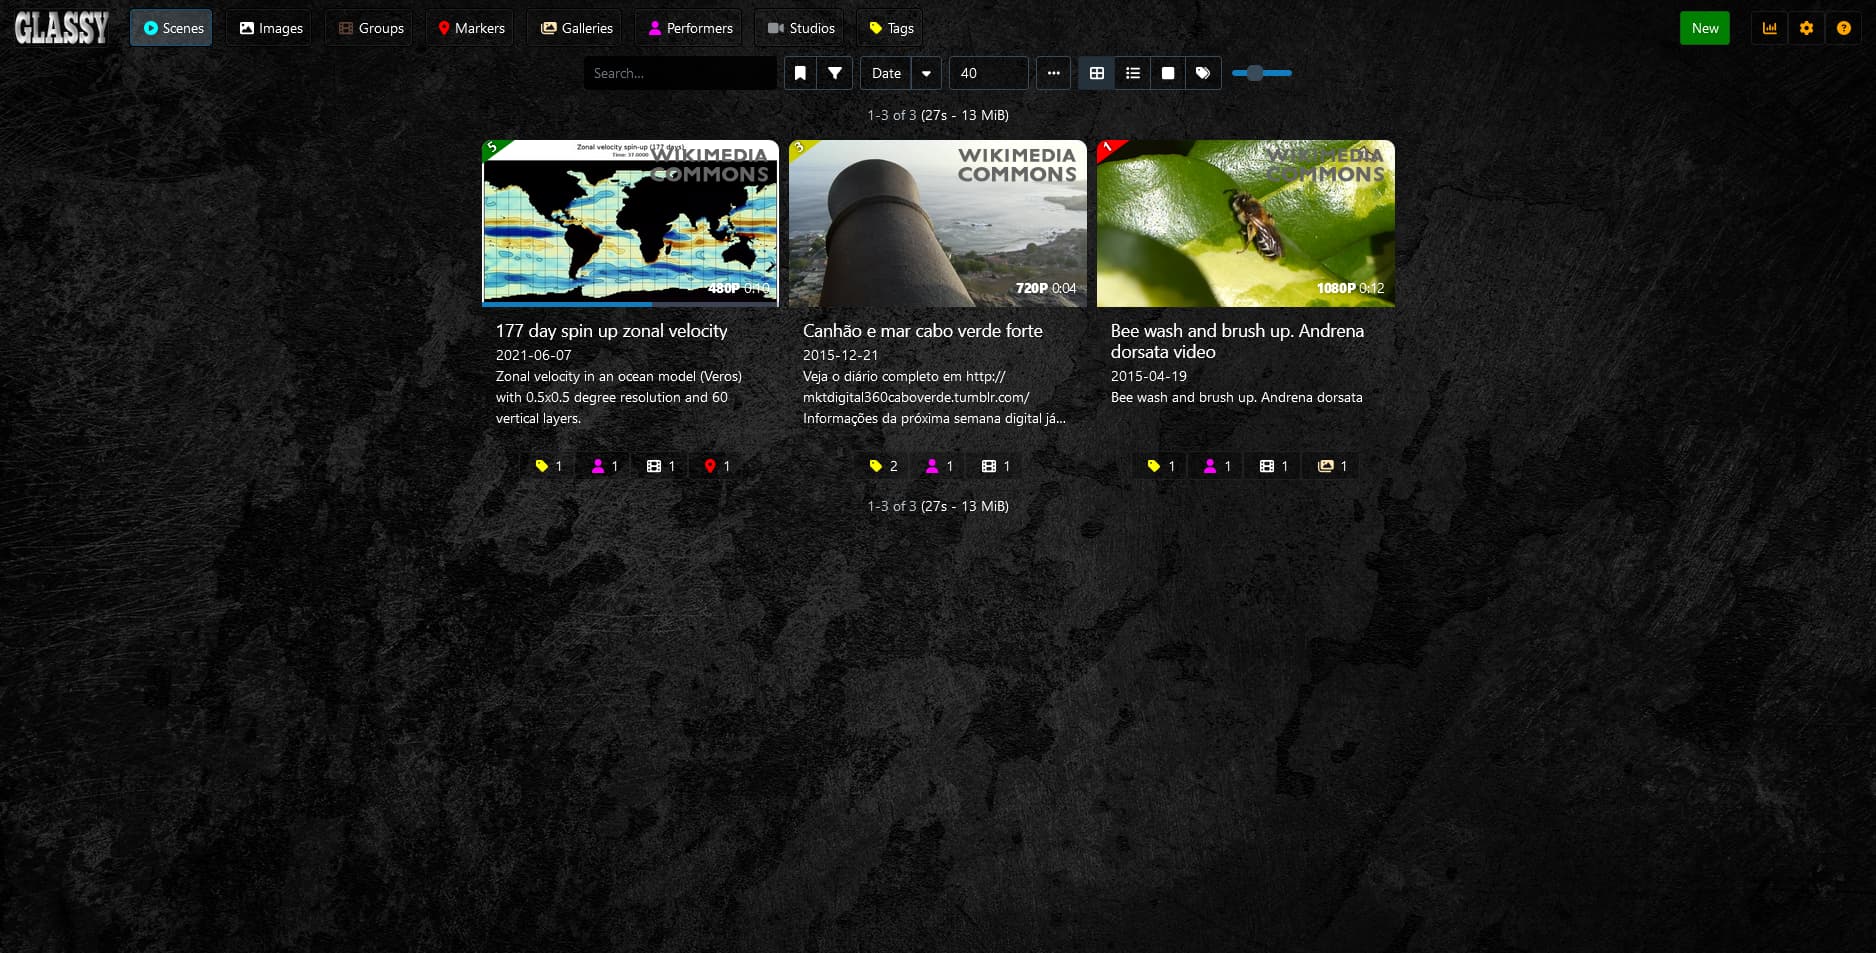Switch to tagger view
Image resolution: width=1876 pixels, height=953 pixels.
(1203, 73)
